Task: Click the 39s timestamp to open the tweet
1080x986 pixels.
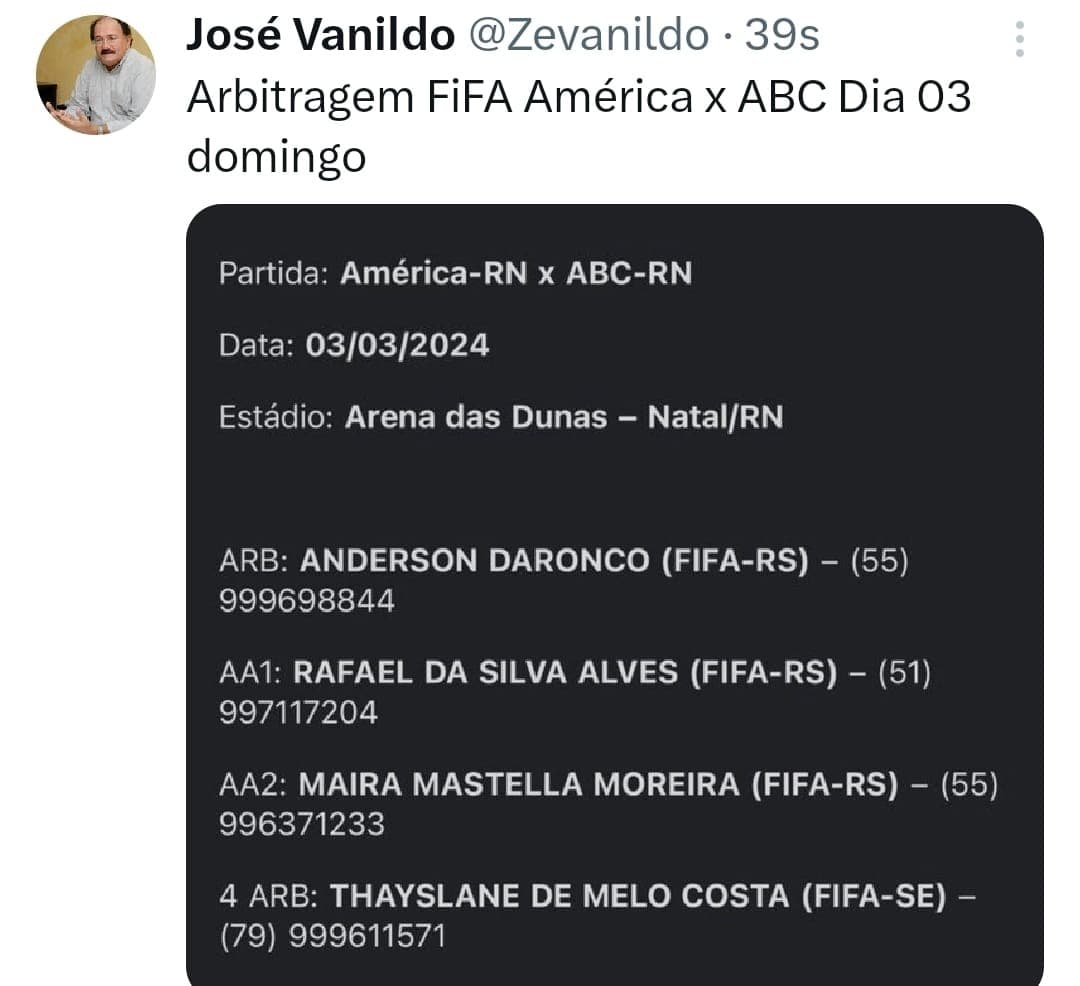Action: 782,33
